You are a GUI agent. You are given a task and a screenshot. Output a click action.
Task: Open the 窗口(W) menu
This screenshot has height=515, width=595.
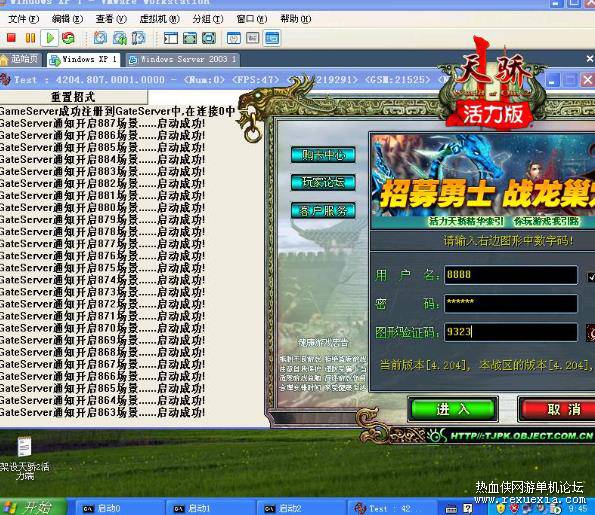(252, 19)
